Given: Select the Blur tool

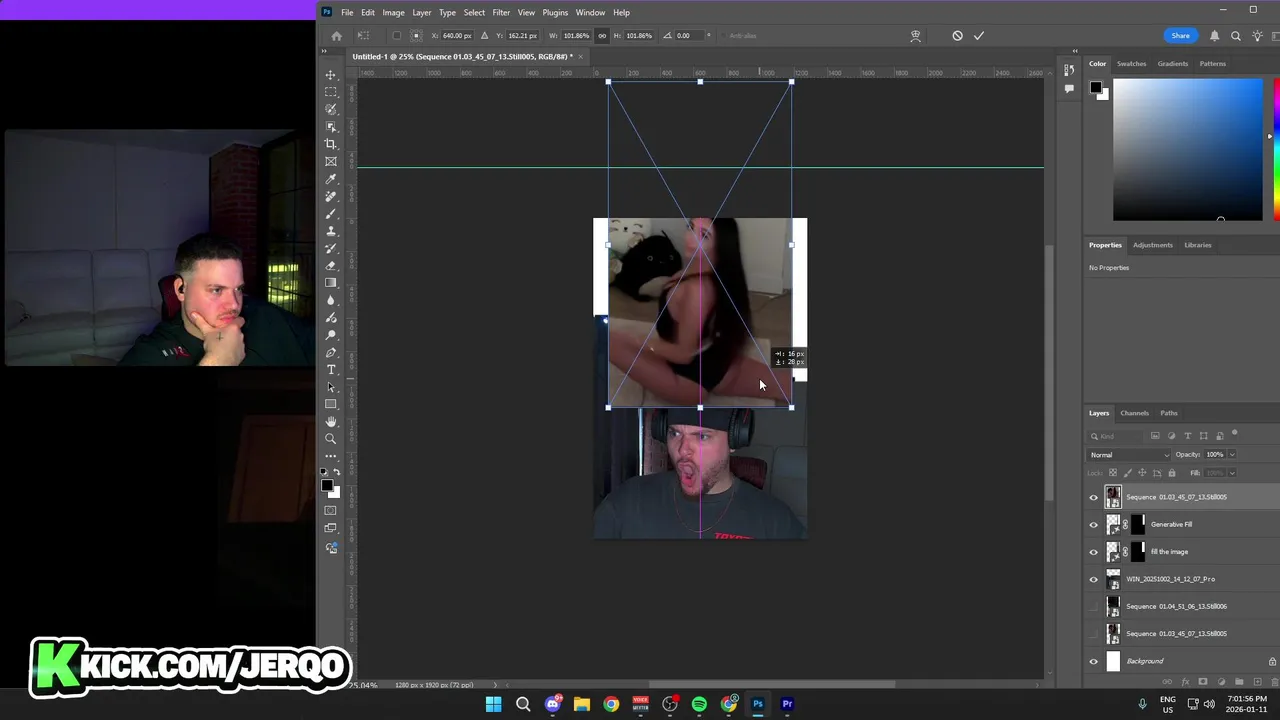Looking at the screenshot, I should [331, 300].
